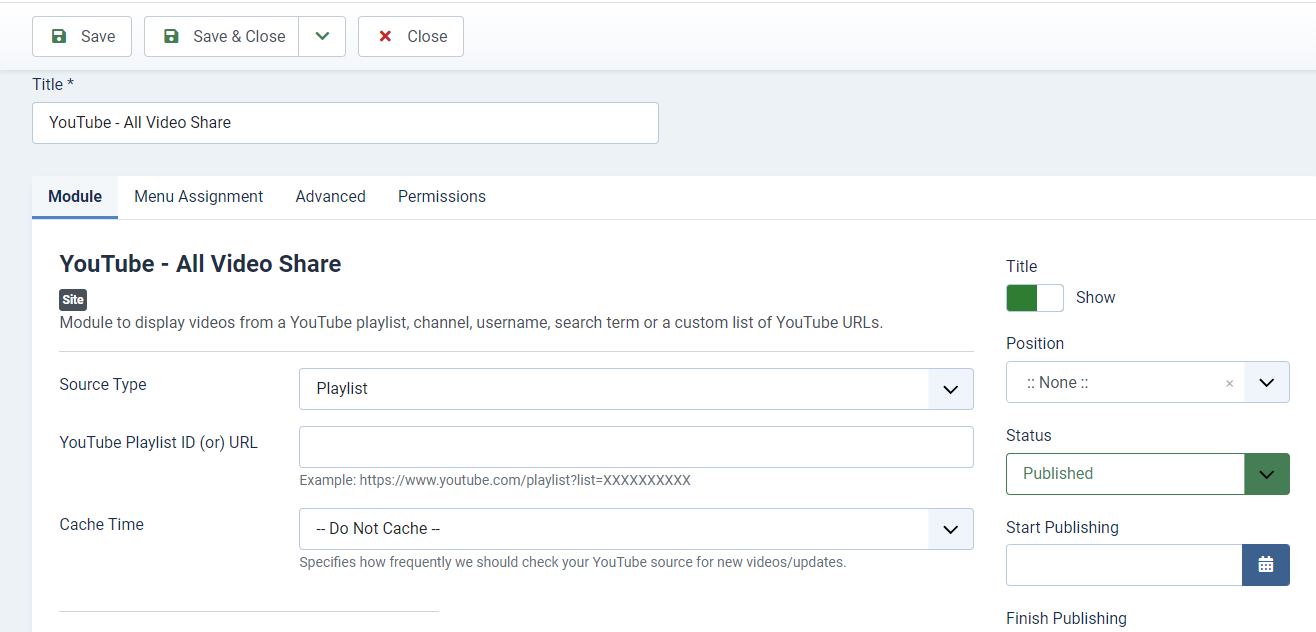Click the 'Finish Publishing' label
This screenshot has width=1316, height=632.
coord(1066,619)
